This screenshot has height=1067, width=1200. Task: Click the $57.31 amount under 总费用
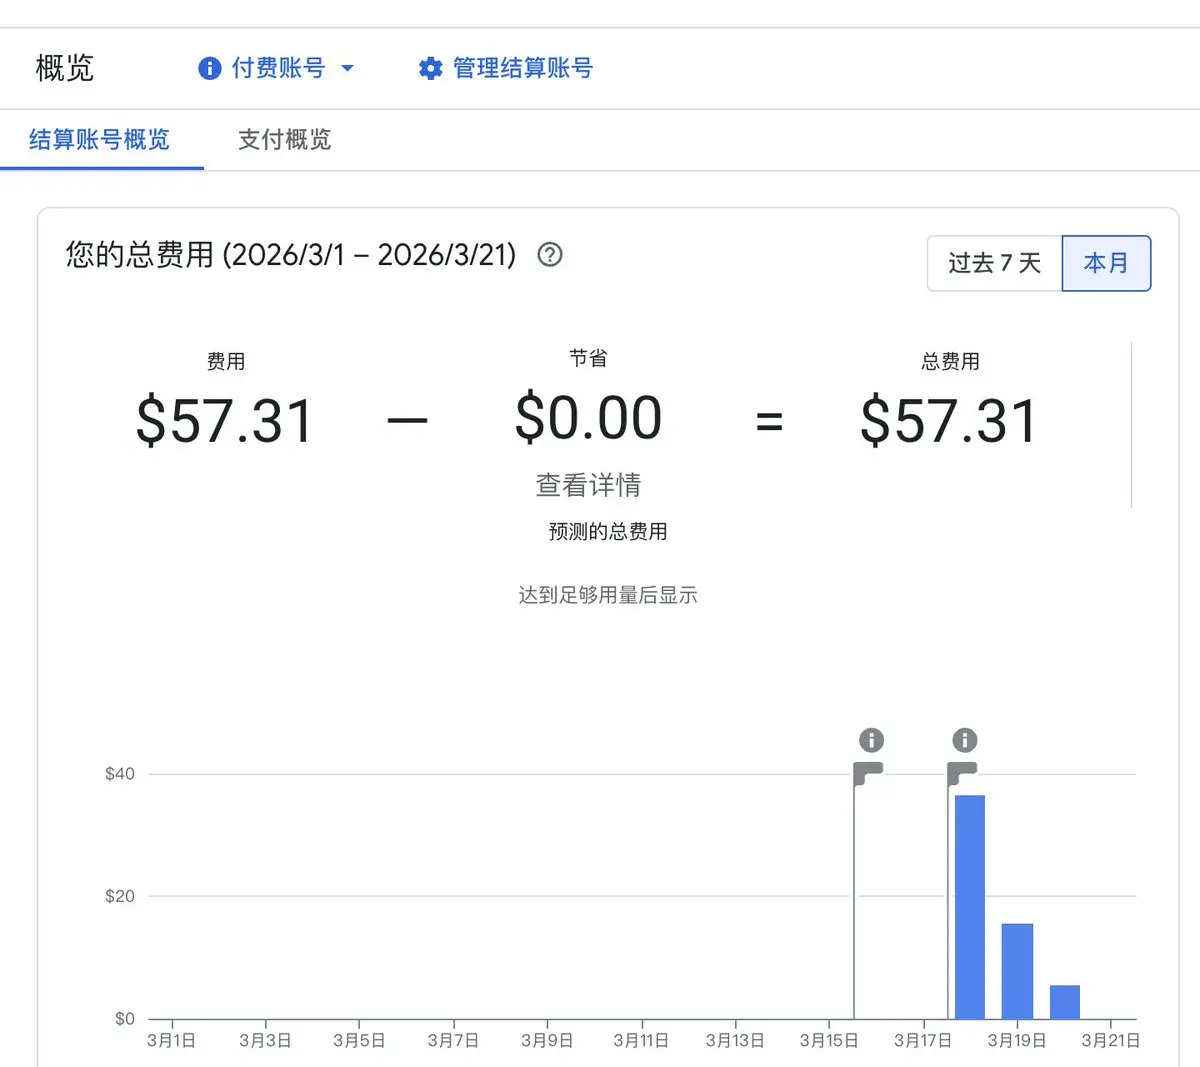coord(948,421)
